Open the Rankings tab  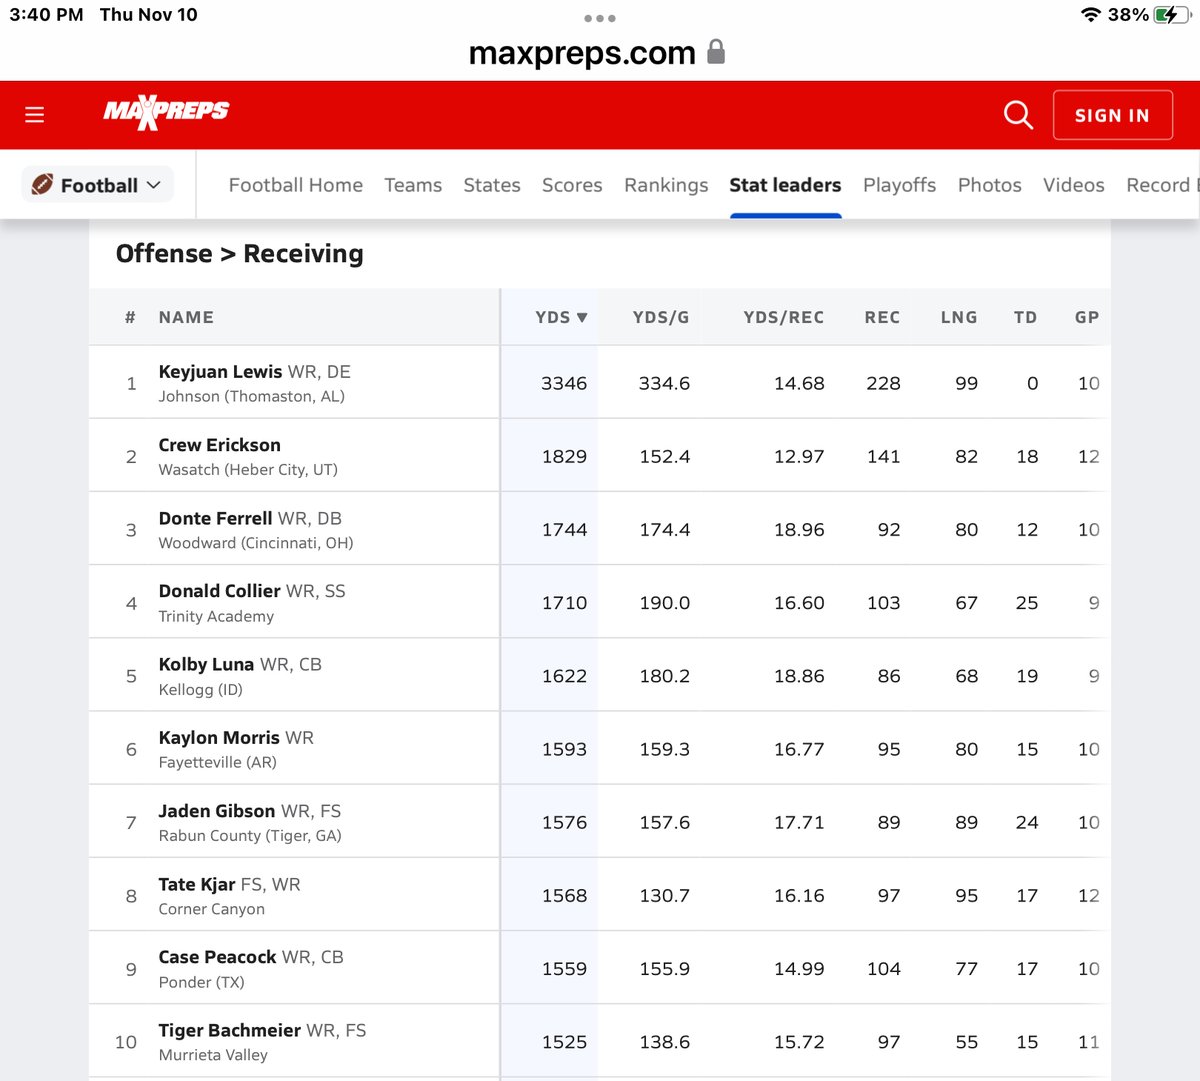point(666,185)
